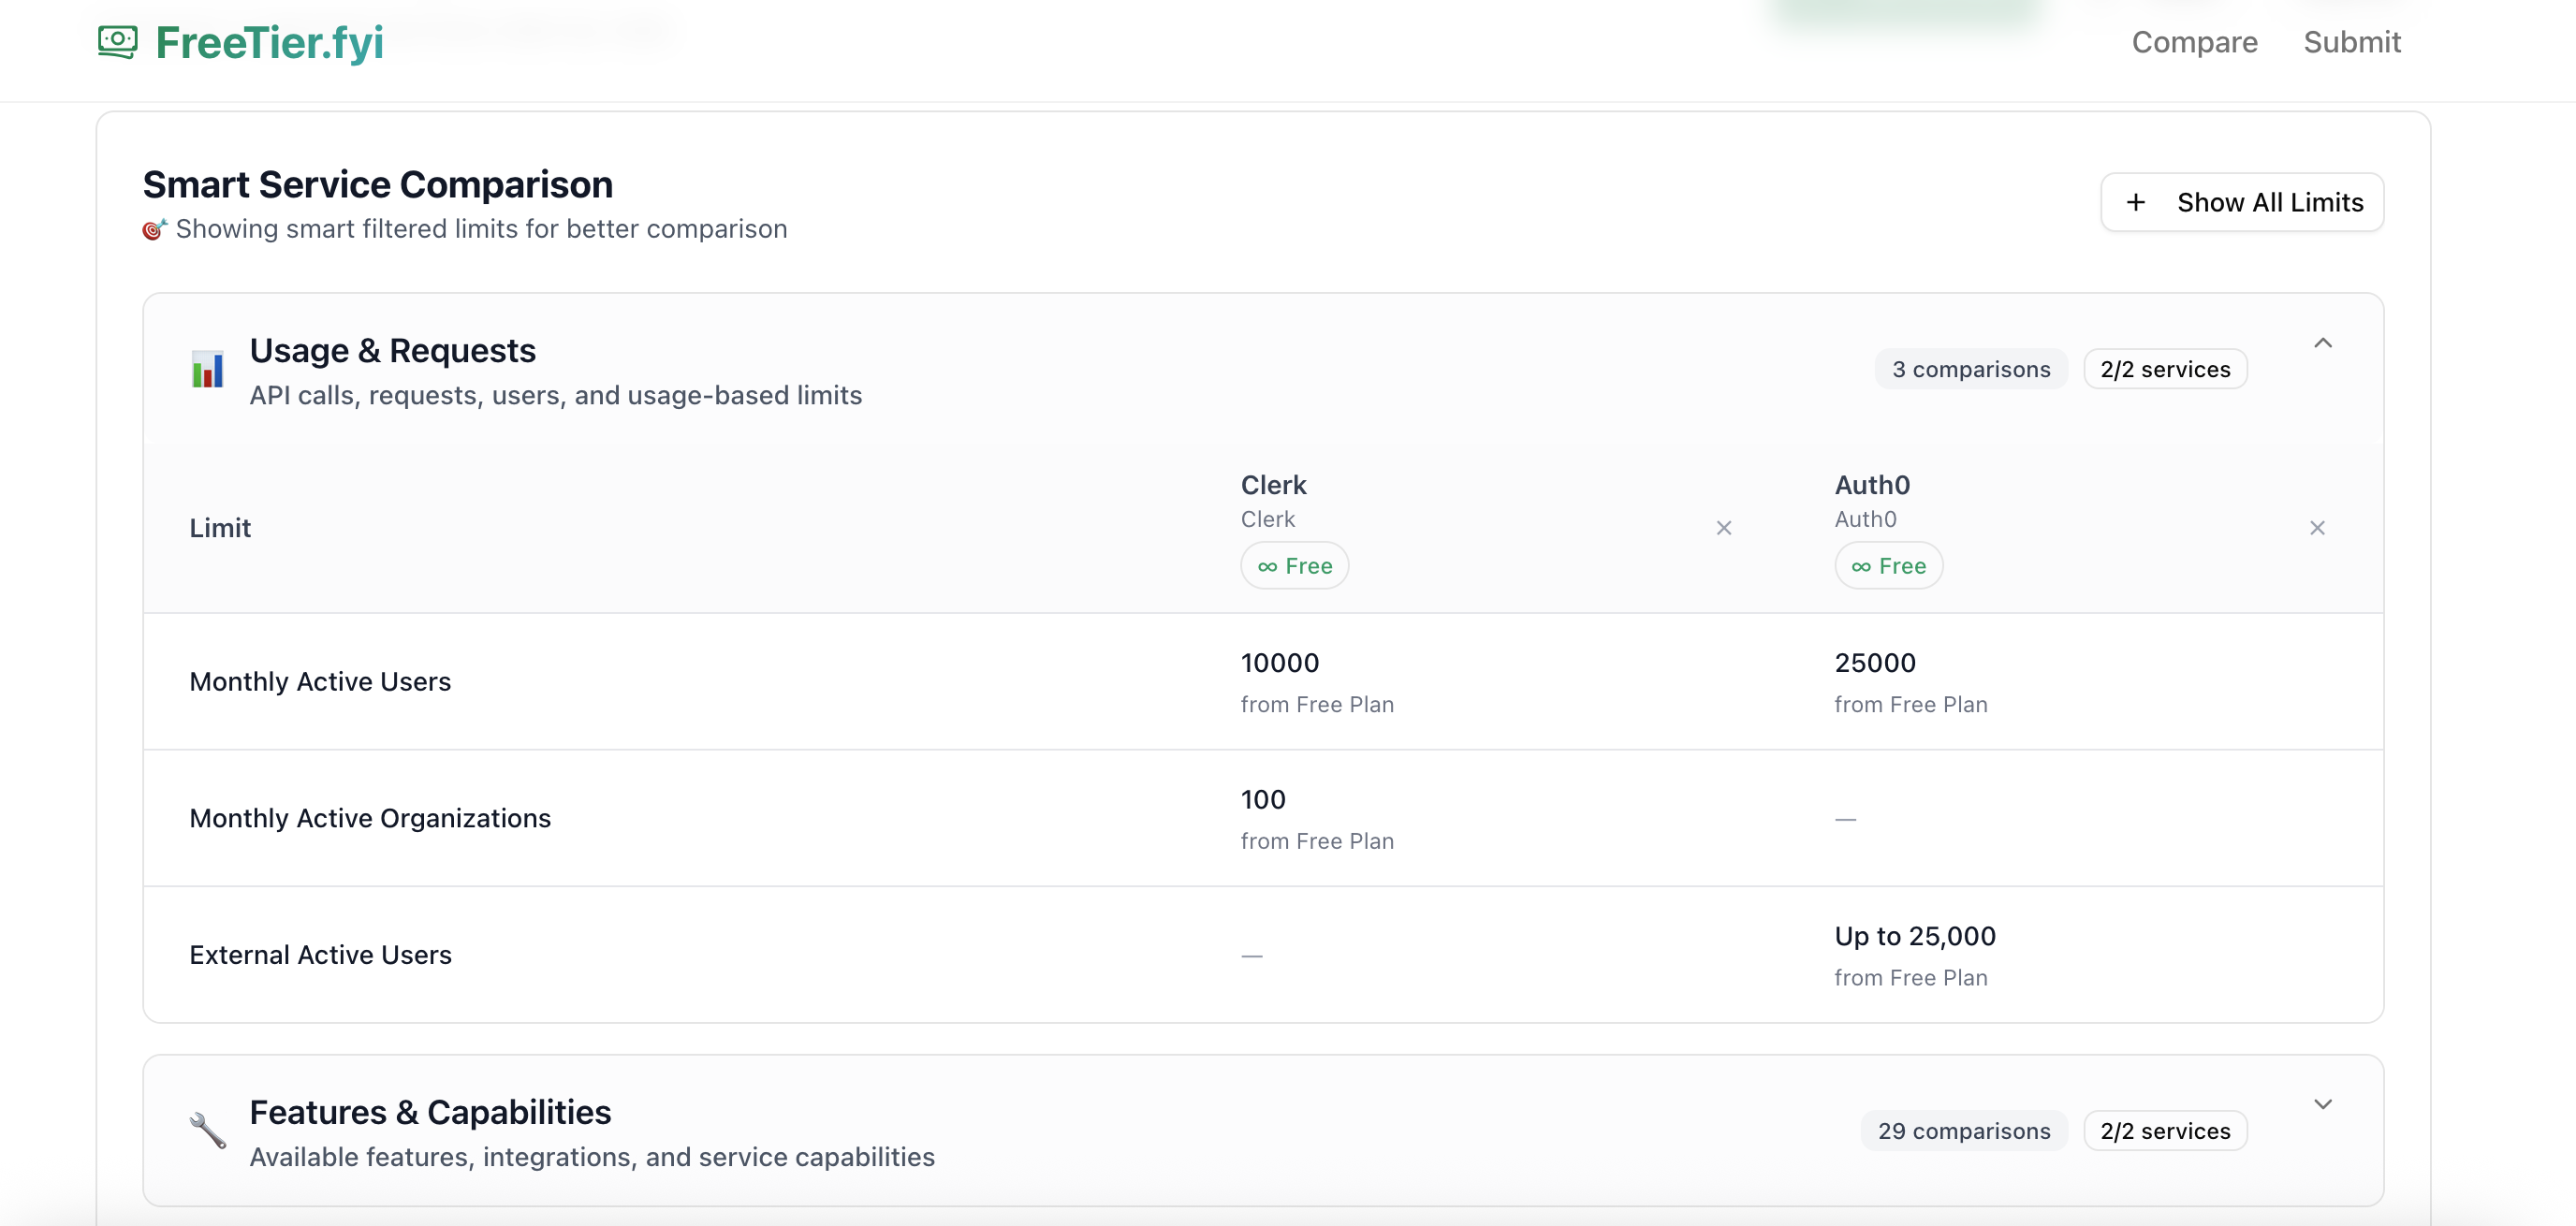The height and width of the screenshot is (1226, 2576).
Task: Click the bar chart icon of Usage & Requests
Action: [207, 369]
